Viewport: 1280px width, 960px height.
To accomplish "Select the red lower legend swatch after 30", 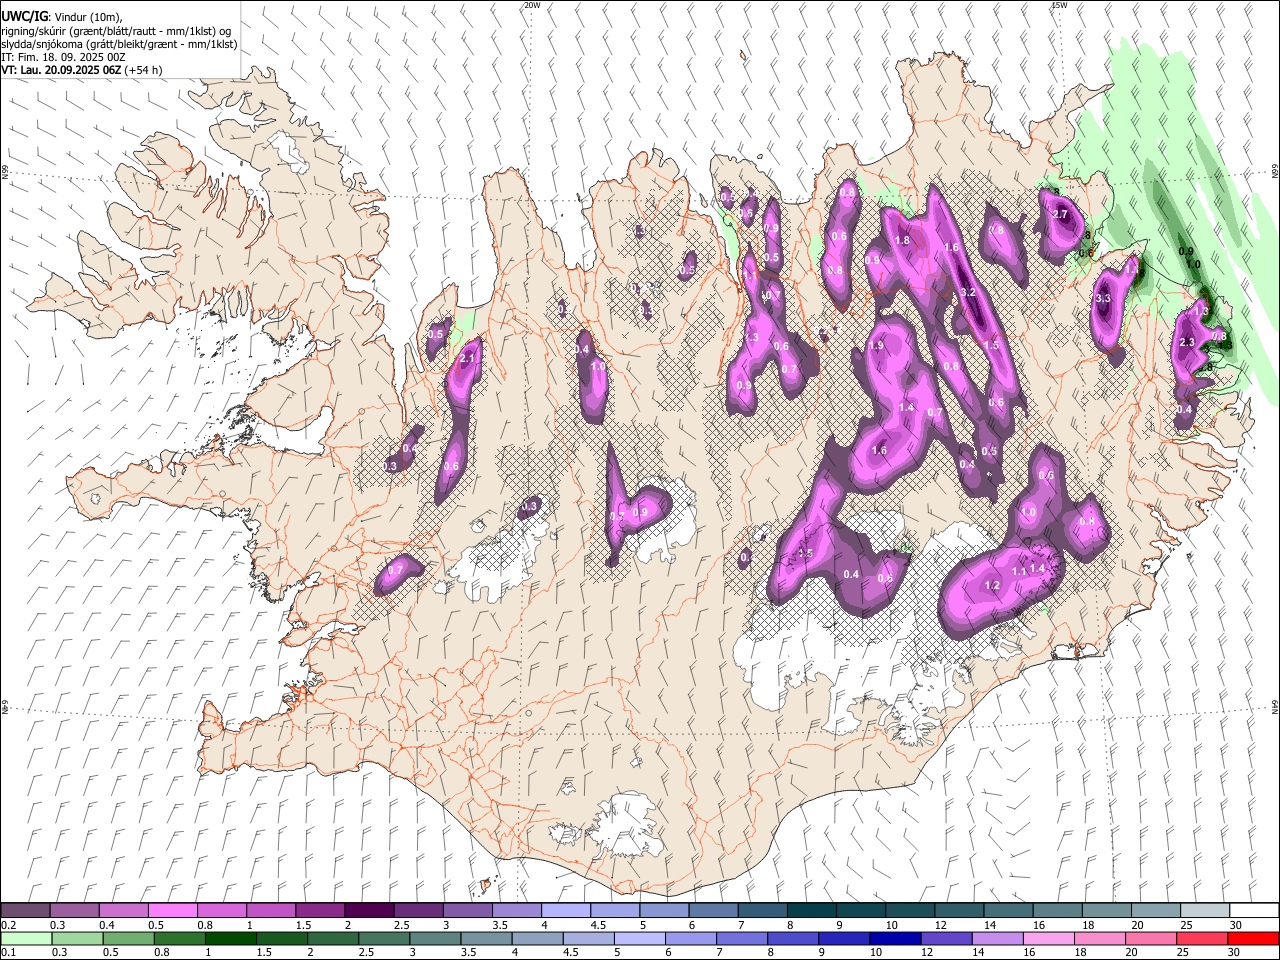I will 1251,939.
